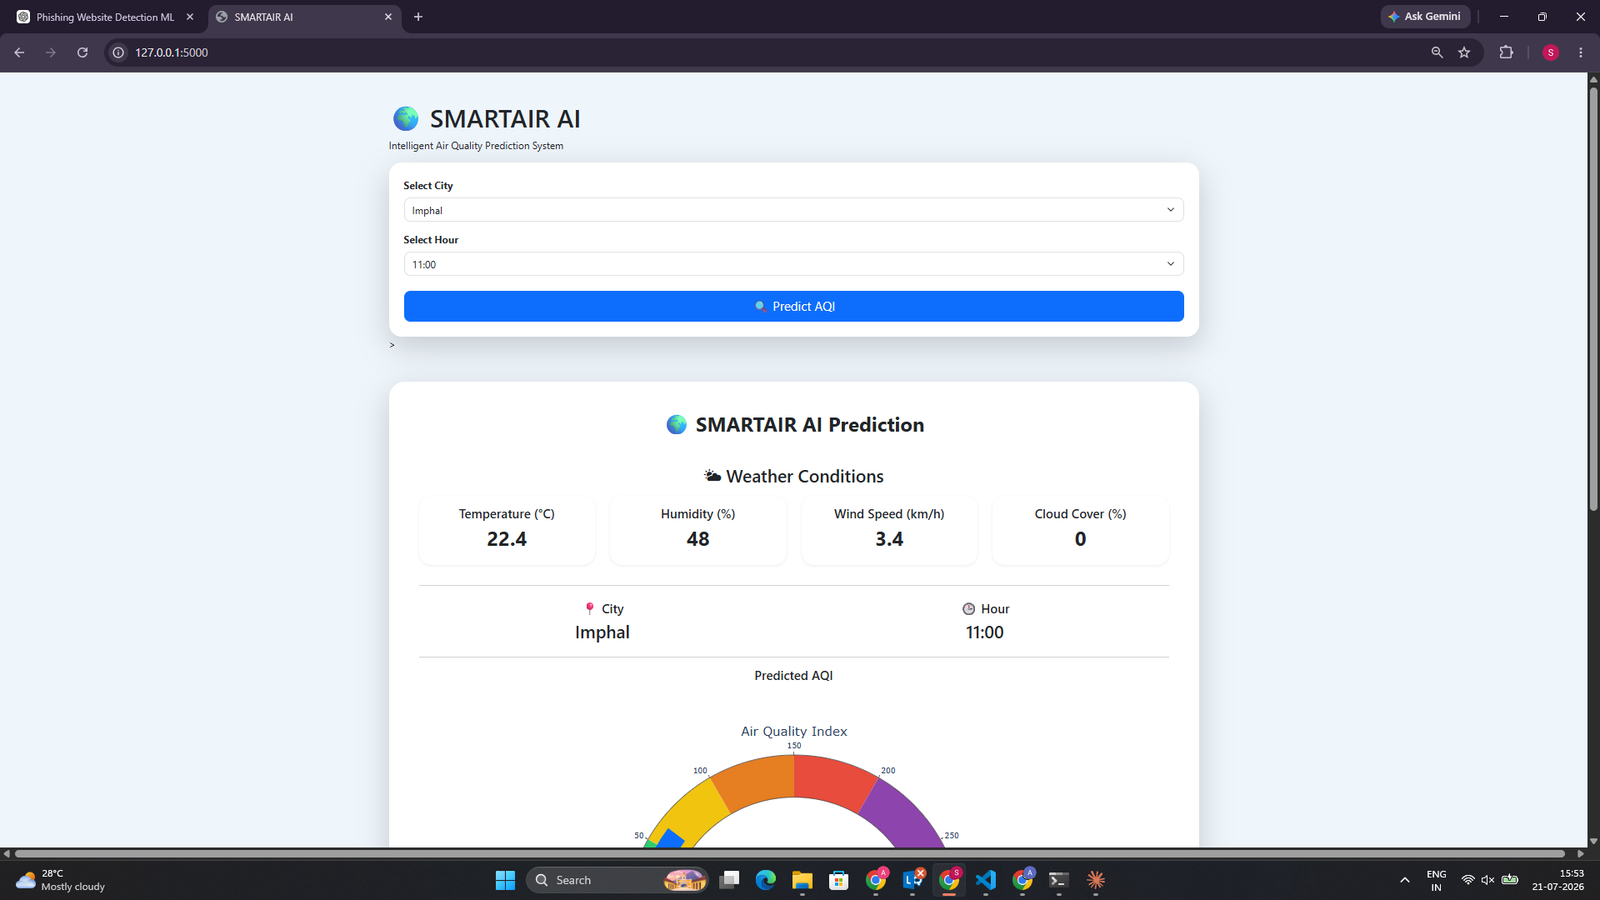Close the SMARTAIR AI tab
Image resolution: width=1600 pixels, height=900 pixels.
point(388,17)
